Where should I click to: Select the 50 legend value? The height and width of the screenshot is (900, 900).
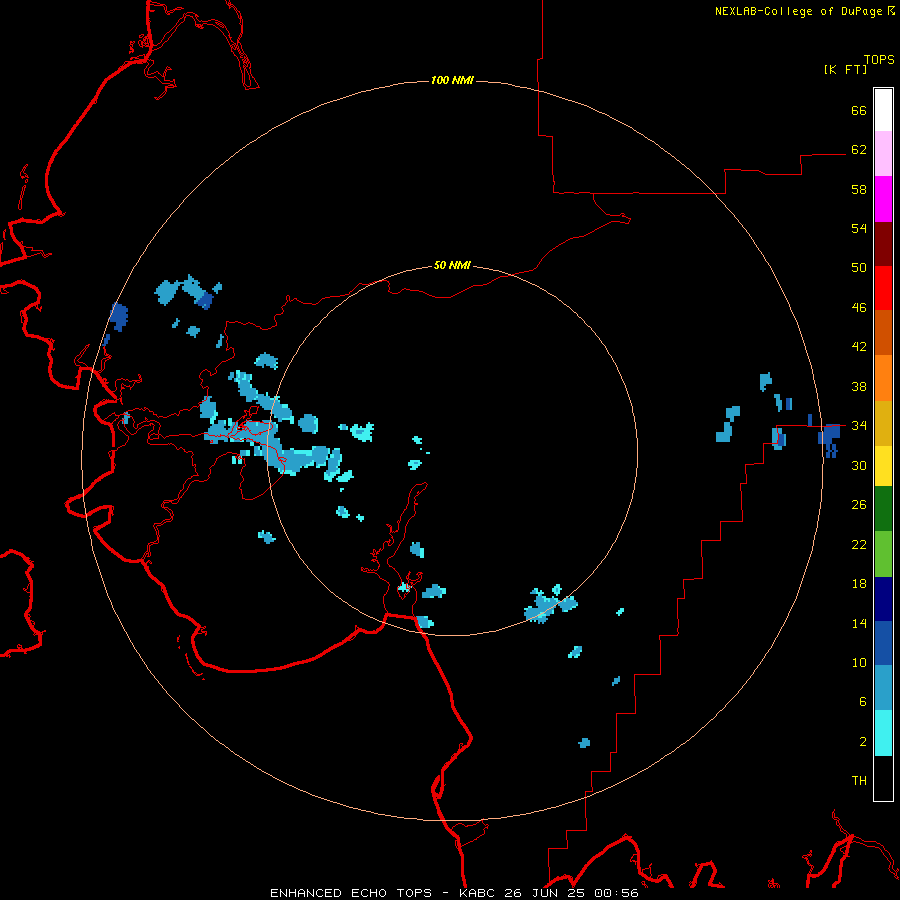point(859,268)
